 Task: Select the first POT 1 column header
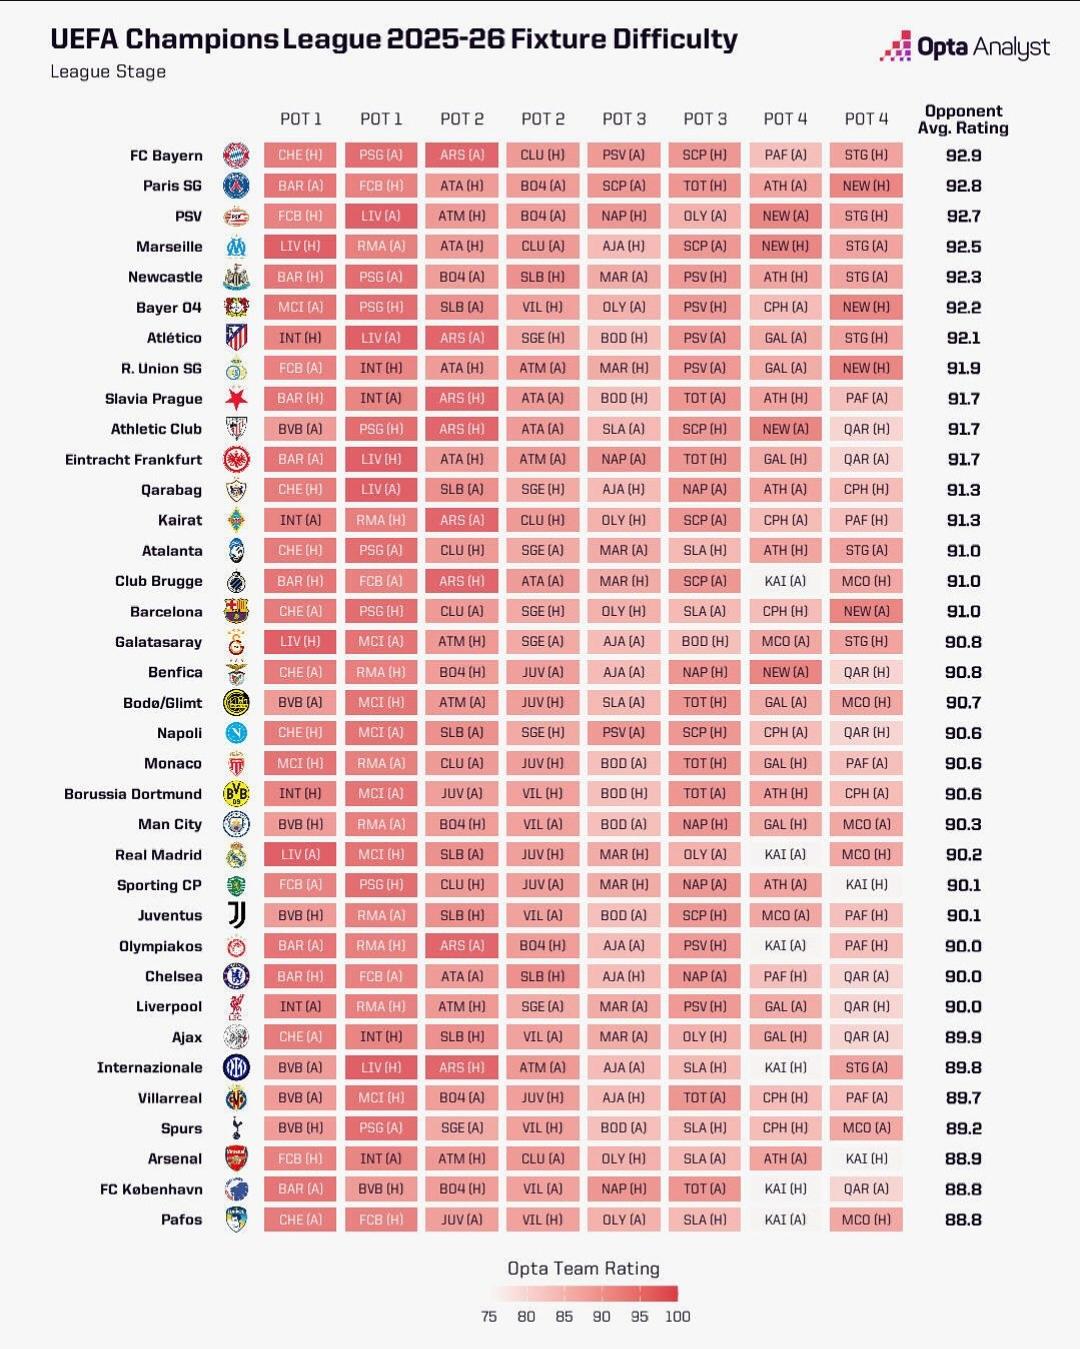[300, 119]
